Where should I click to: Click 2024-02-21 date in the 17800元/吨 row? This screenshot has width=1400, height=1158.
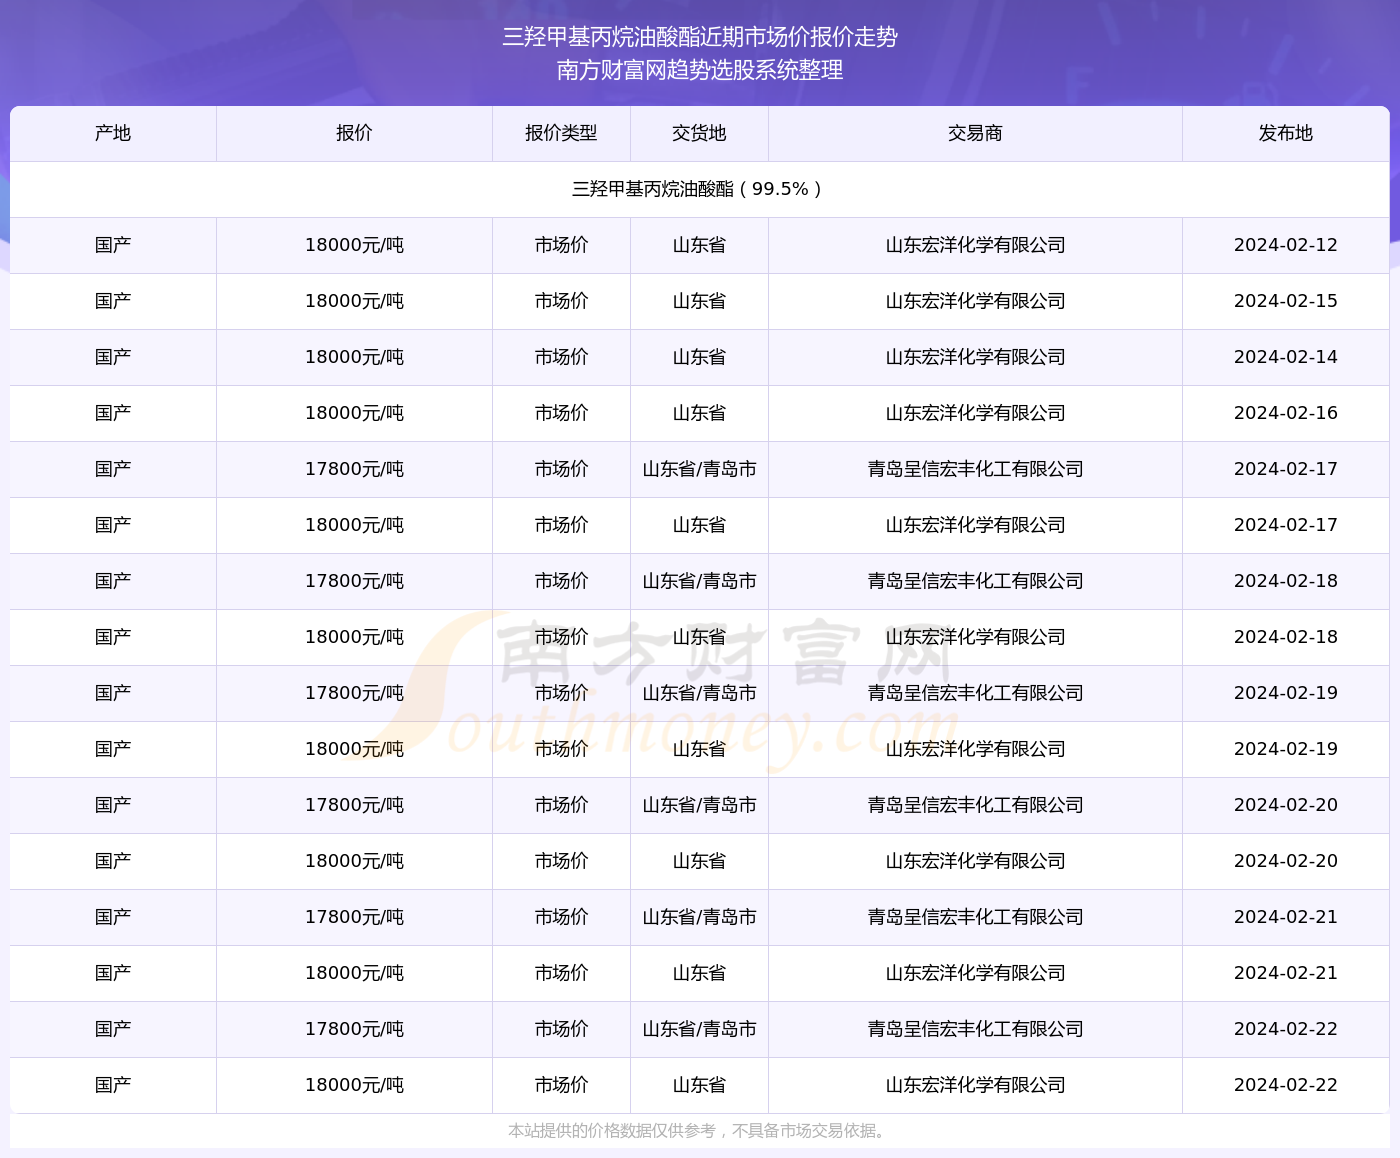pos(1285,917)
